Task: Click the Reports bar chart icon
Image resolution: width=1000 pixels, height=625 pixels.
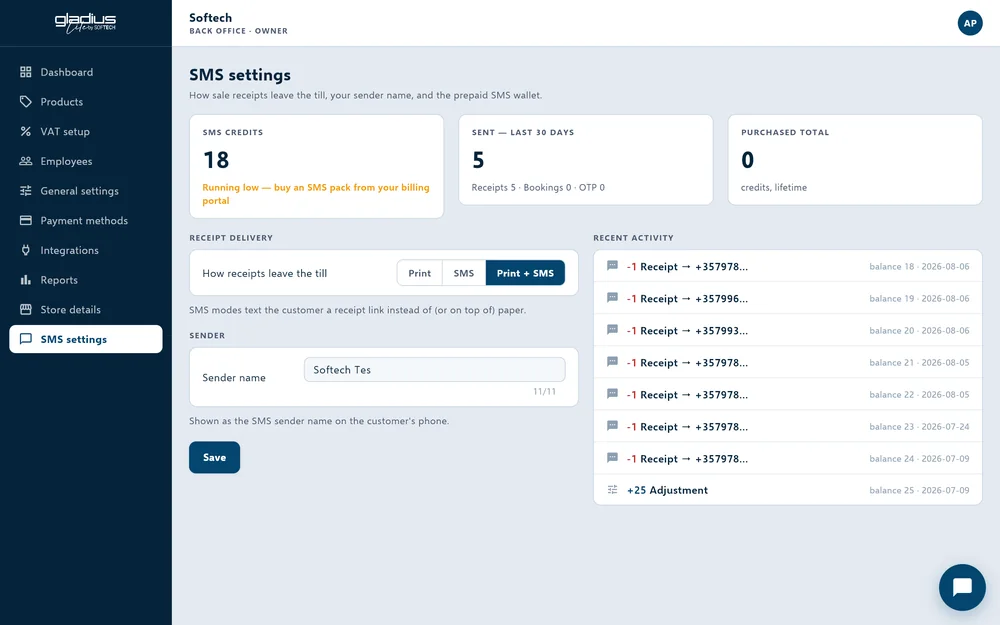Action: click(x=26, y=280)
